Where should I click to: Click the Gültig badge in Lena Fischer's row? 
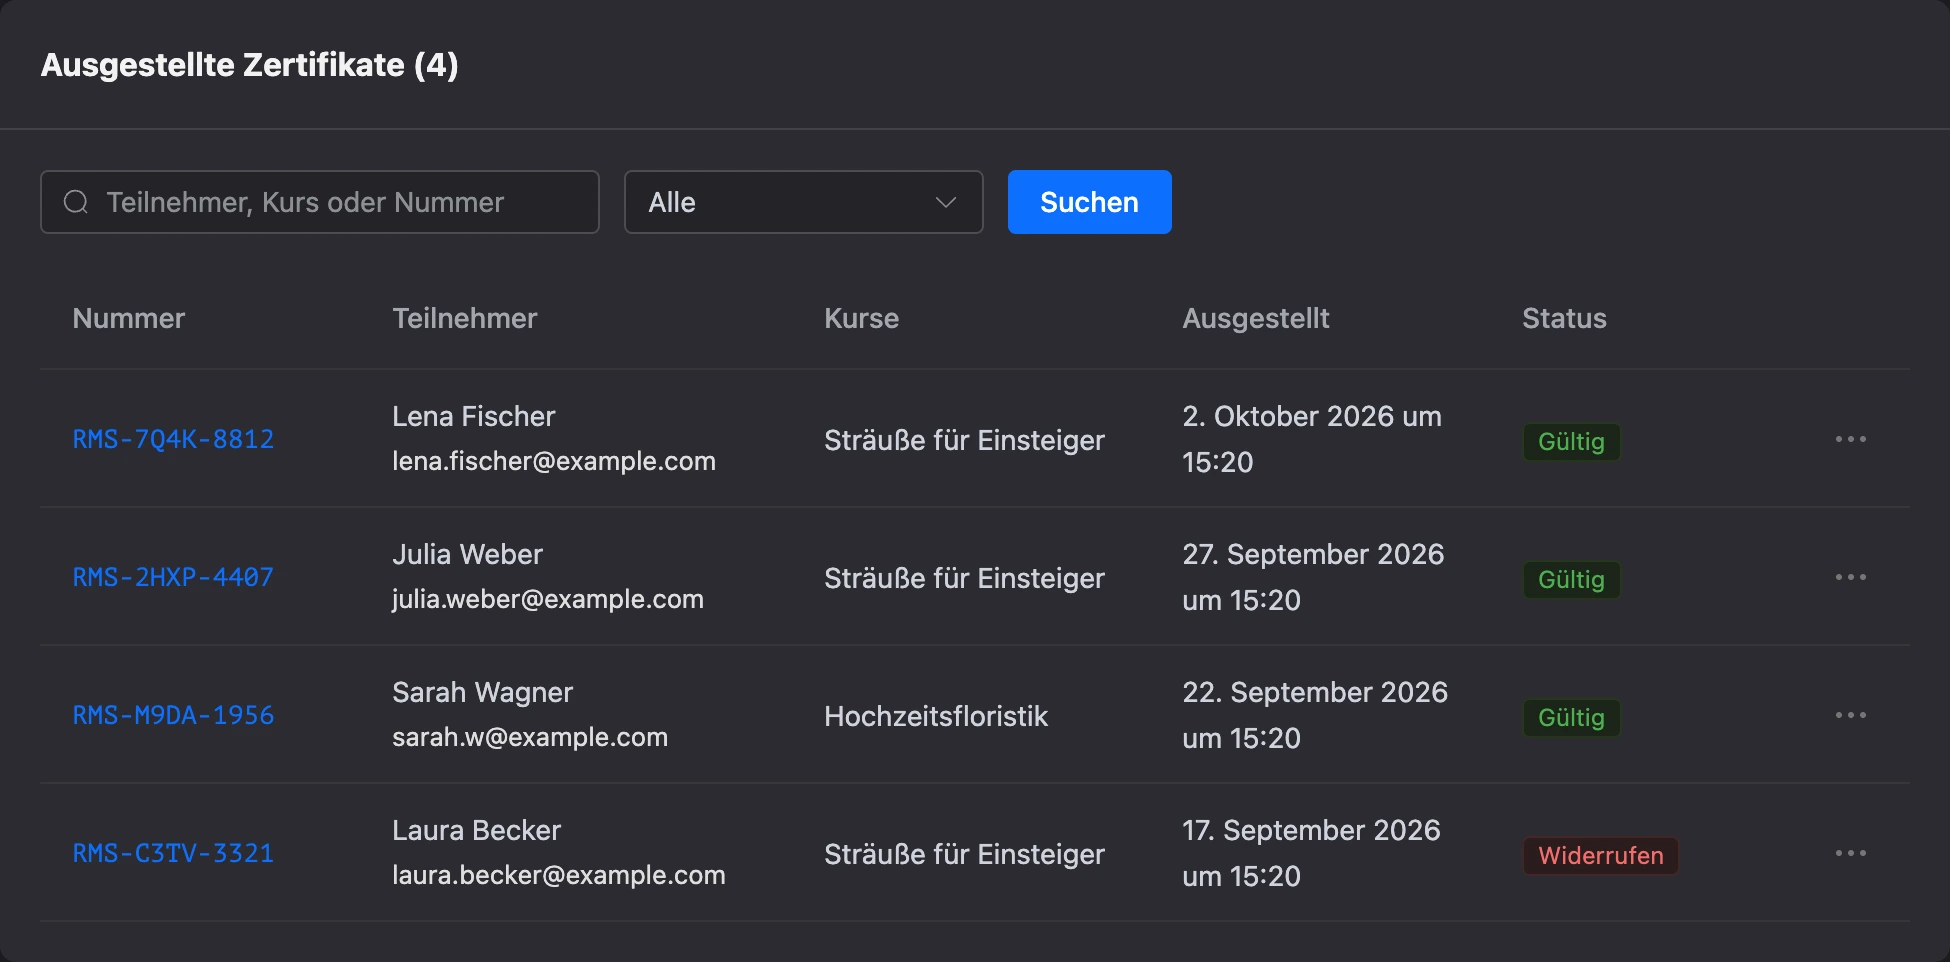(1571, 441)
